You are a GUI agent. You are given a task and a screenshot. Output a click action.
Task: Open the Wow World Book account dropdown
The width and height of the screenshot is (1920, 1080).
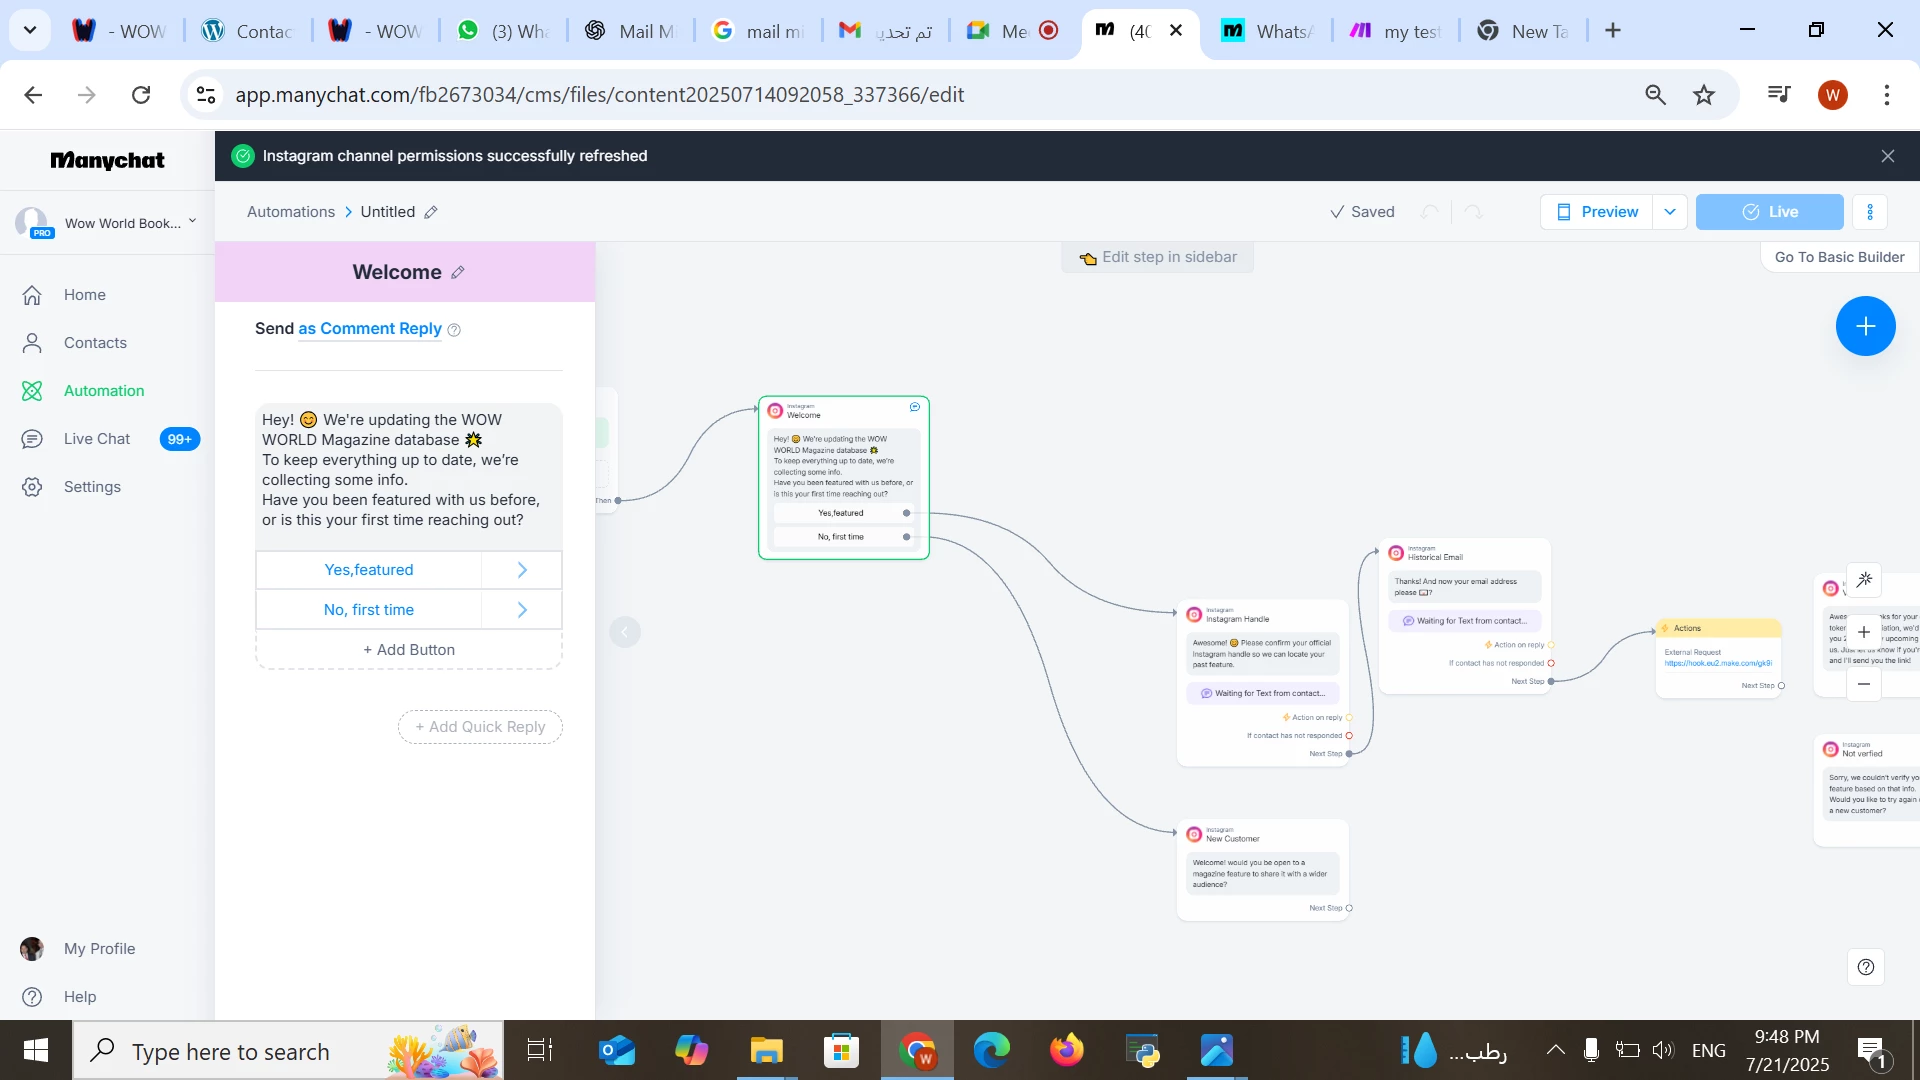click(x=192, y=222)
